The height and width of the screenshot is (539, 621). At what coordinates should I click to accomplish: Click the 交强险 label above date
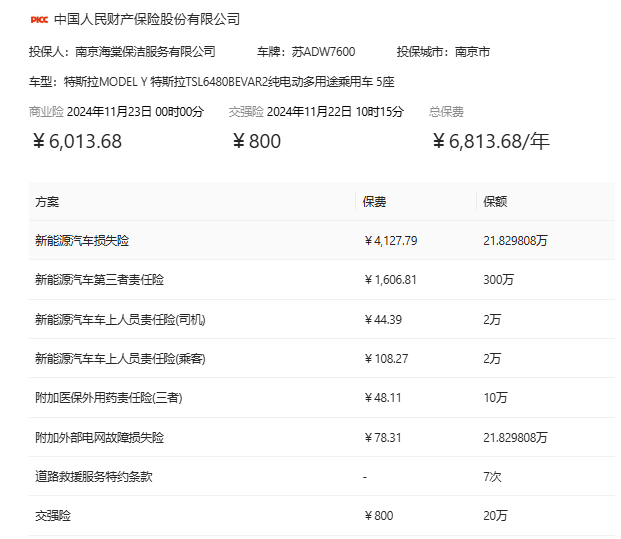(x=246, y=112)
